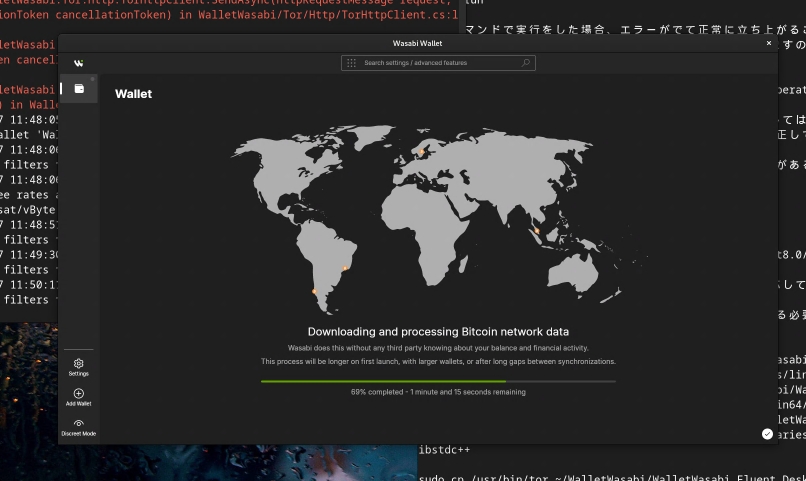
Task: Click the orange node dot over Southeast Asia
Action: pyautogui.click(x=537, y=231)
